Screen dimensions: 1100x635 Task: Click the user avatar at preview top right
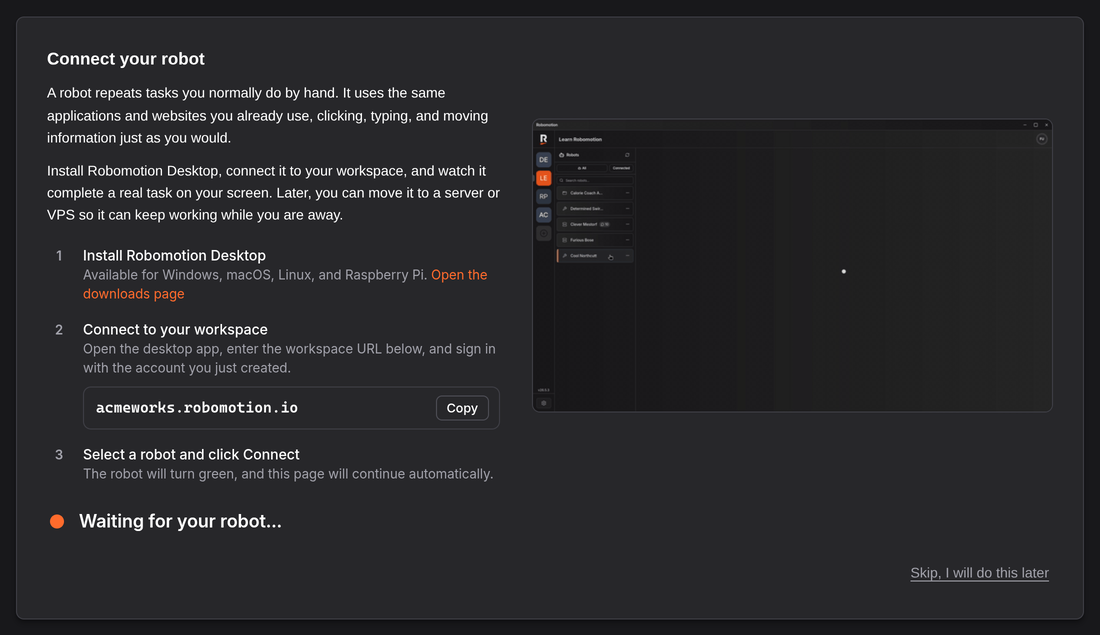1042,139
